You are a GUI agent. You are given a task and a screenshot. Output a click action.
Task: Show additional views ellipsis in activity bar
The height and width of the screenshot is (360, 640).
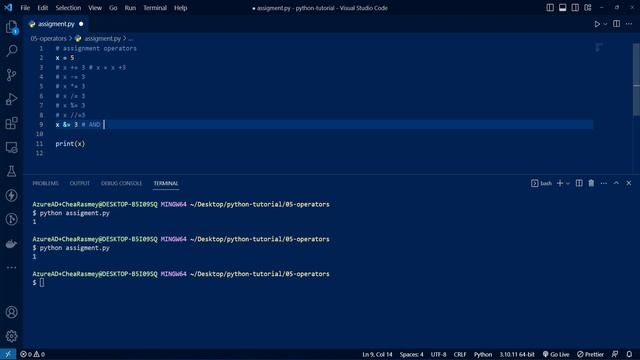click(x=11, y=268)
